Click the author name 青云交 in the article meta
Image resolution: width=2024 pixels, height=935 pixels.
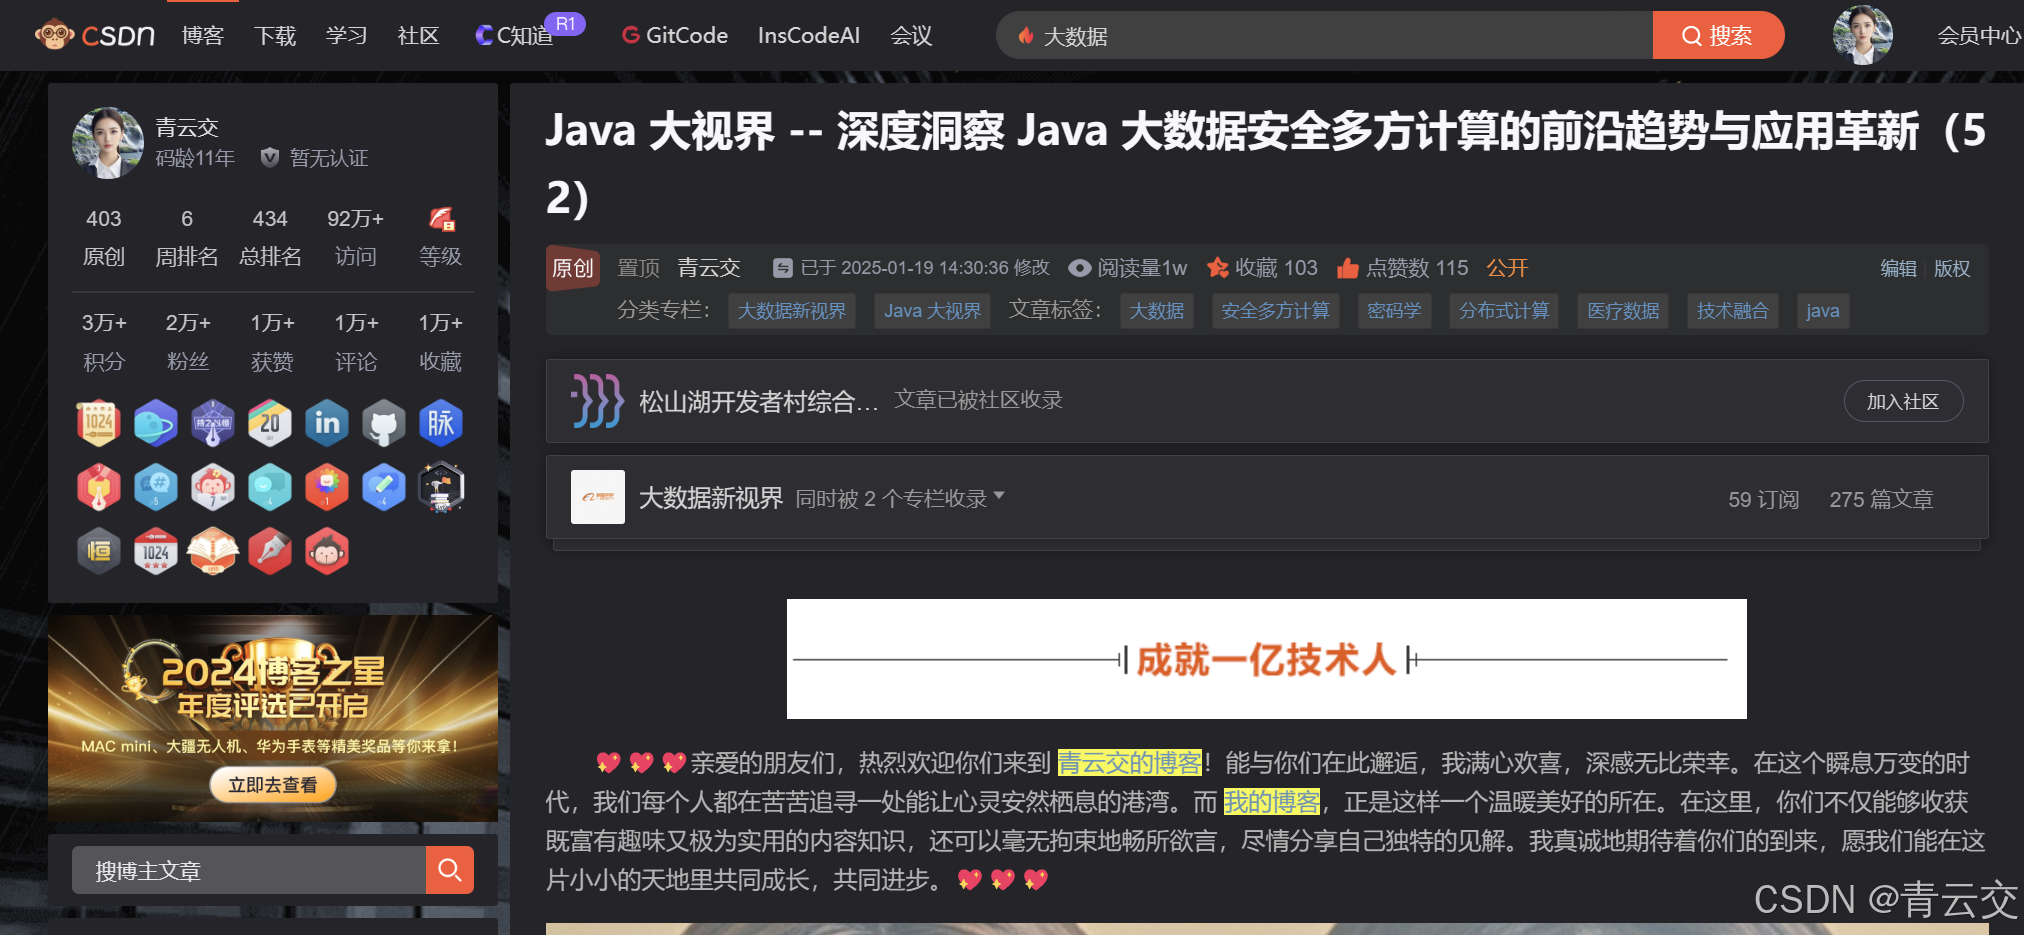[x=709, y=268]
